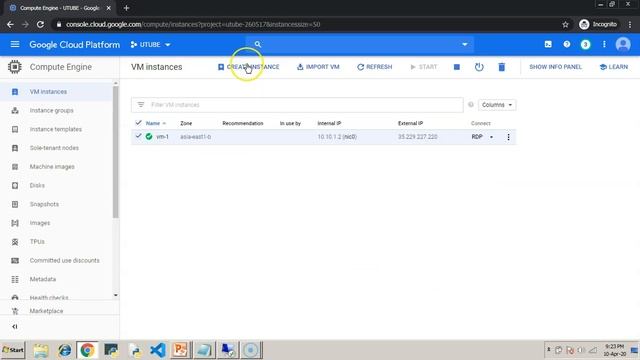Open the top bar more options menu
This screenshot has width=640, height=360.
(x=604, y=44)
